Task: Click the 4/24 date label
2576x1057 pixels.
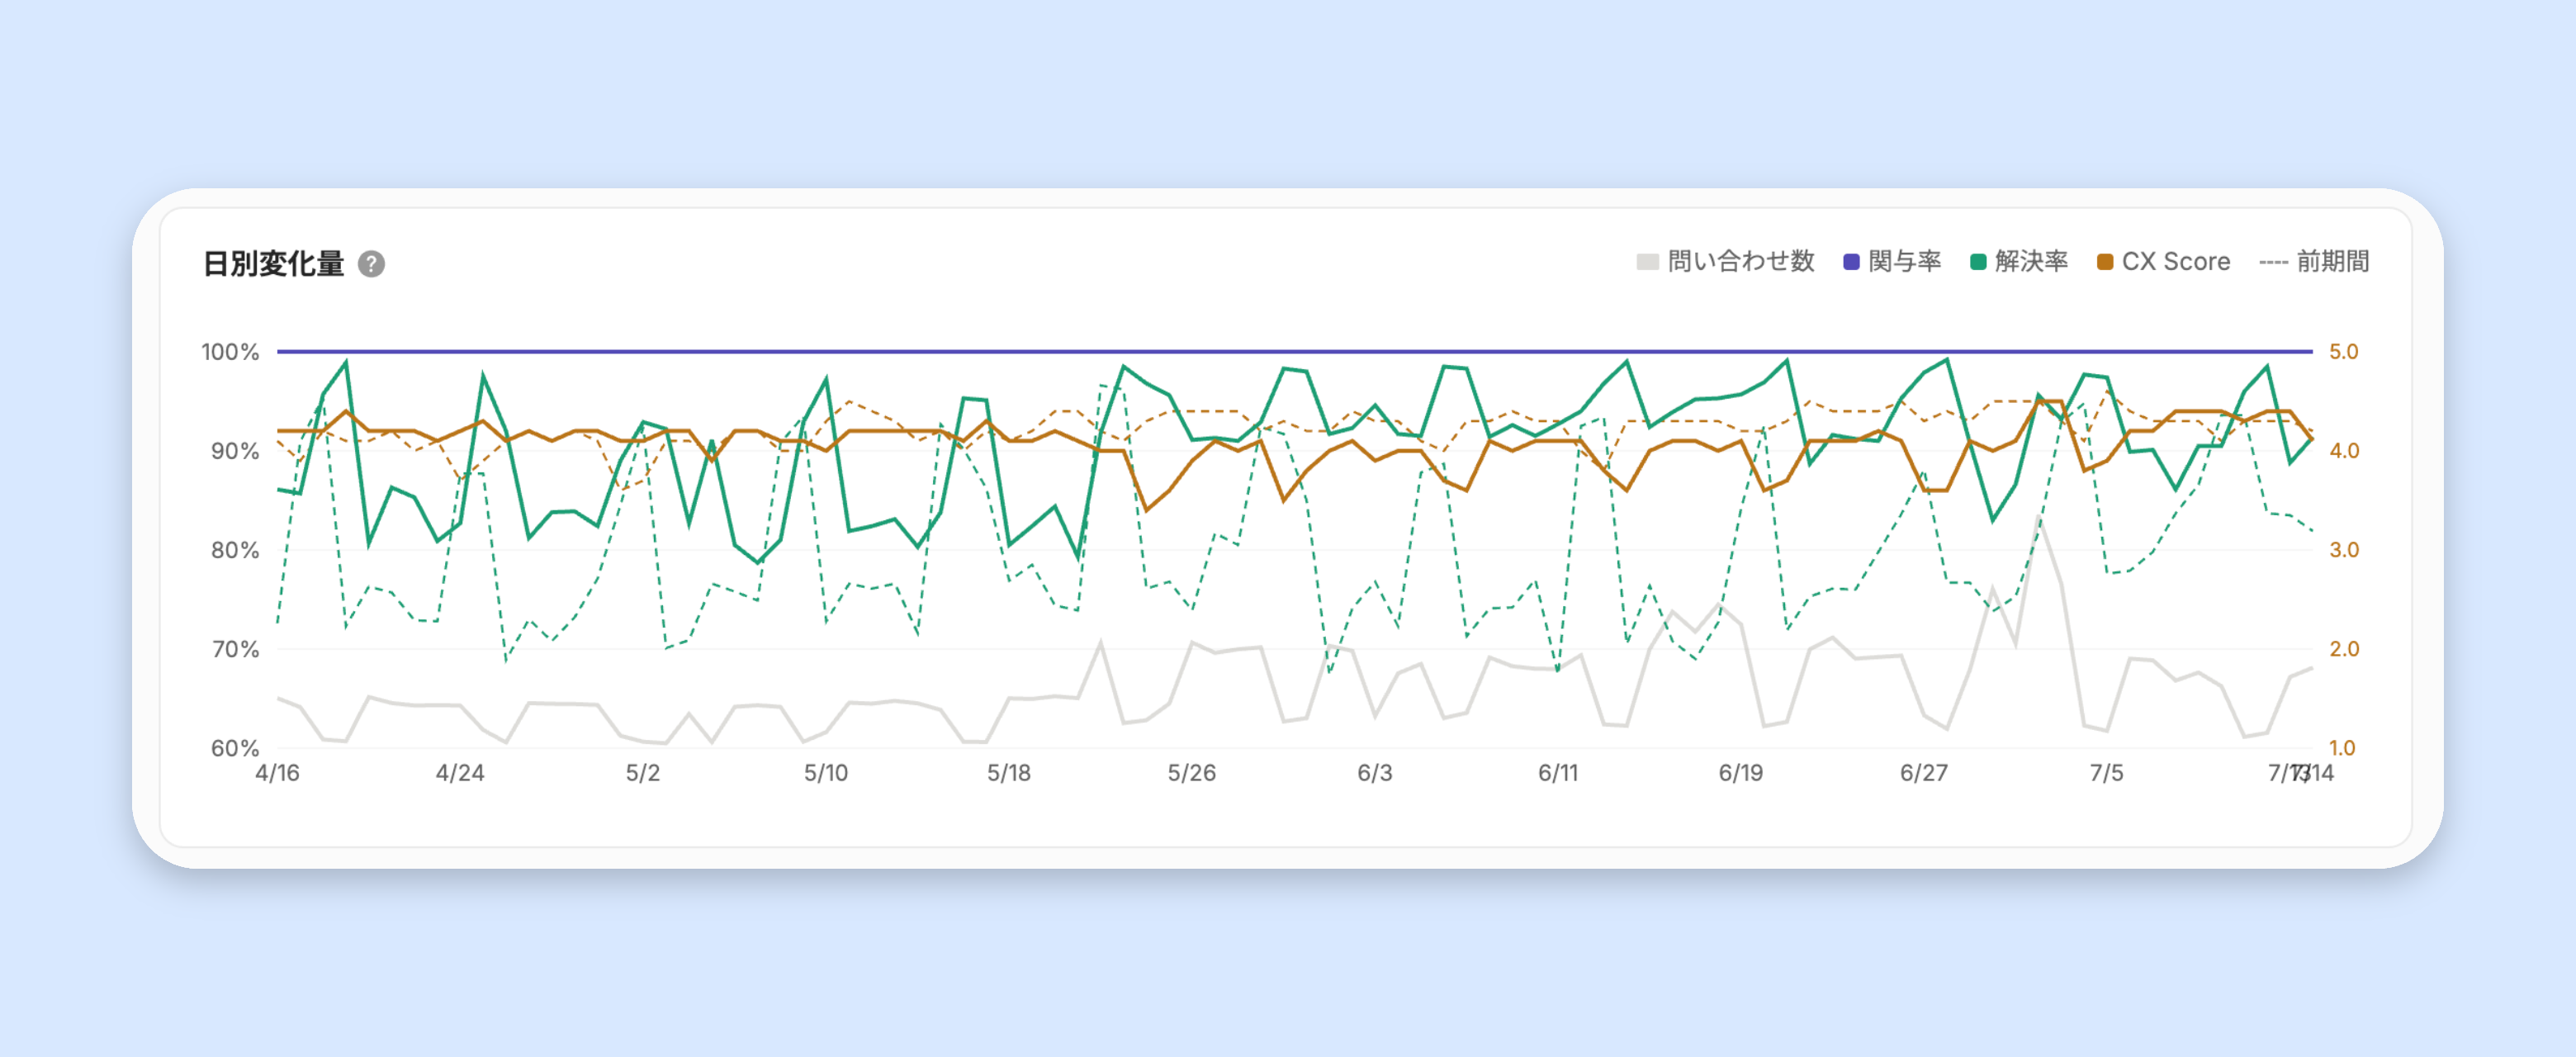Action: (x=460, y=773)
